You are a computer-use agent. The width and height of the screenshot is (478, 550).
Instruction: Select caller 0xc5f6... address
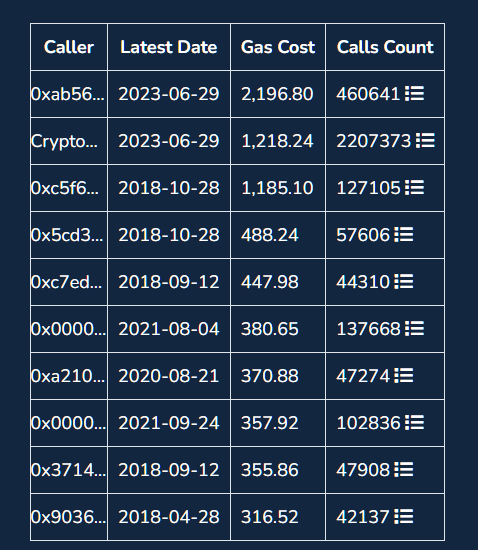65,188
